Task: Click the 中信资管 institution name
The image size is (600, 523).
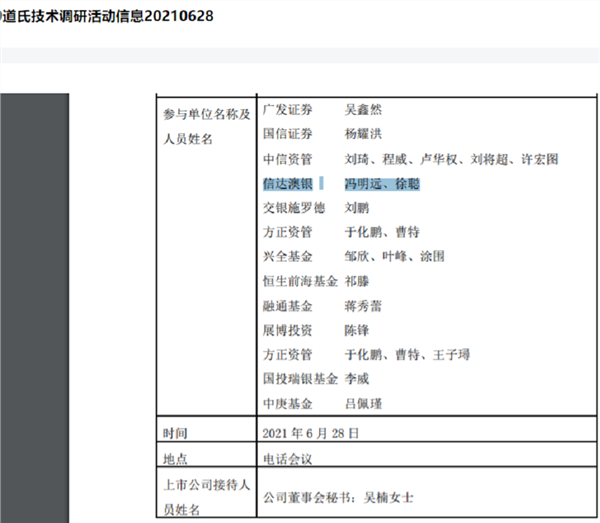Action: click(288, 159)
